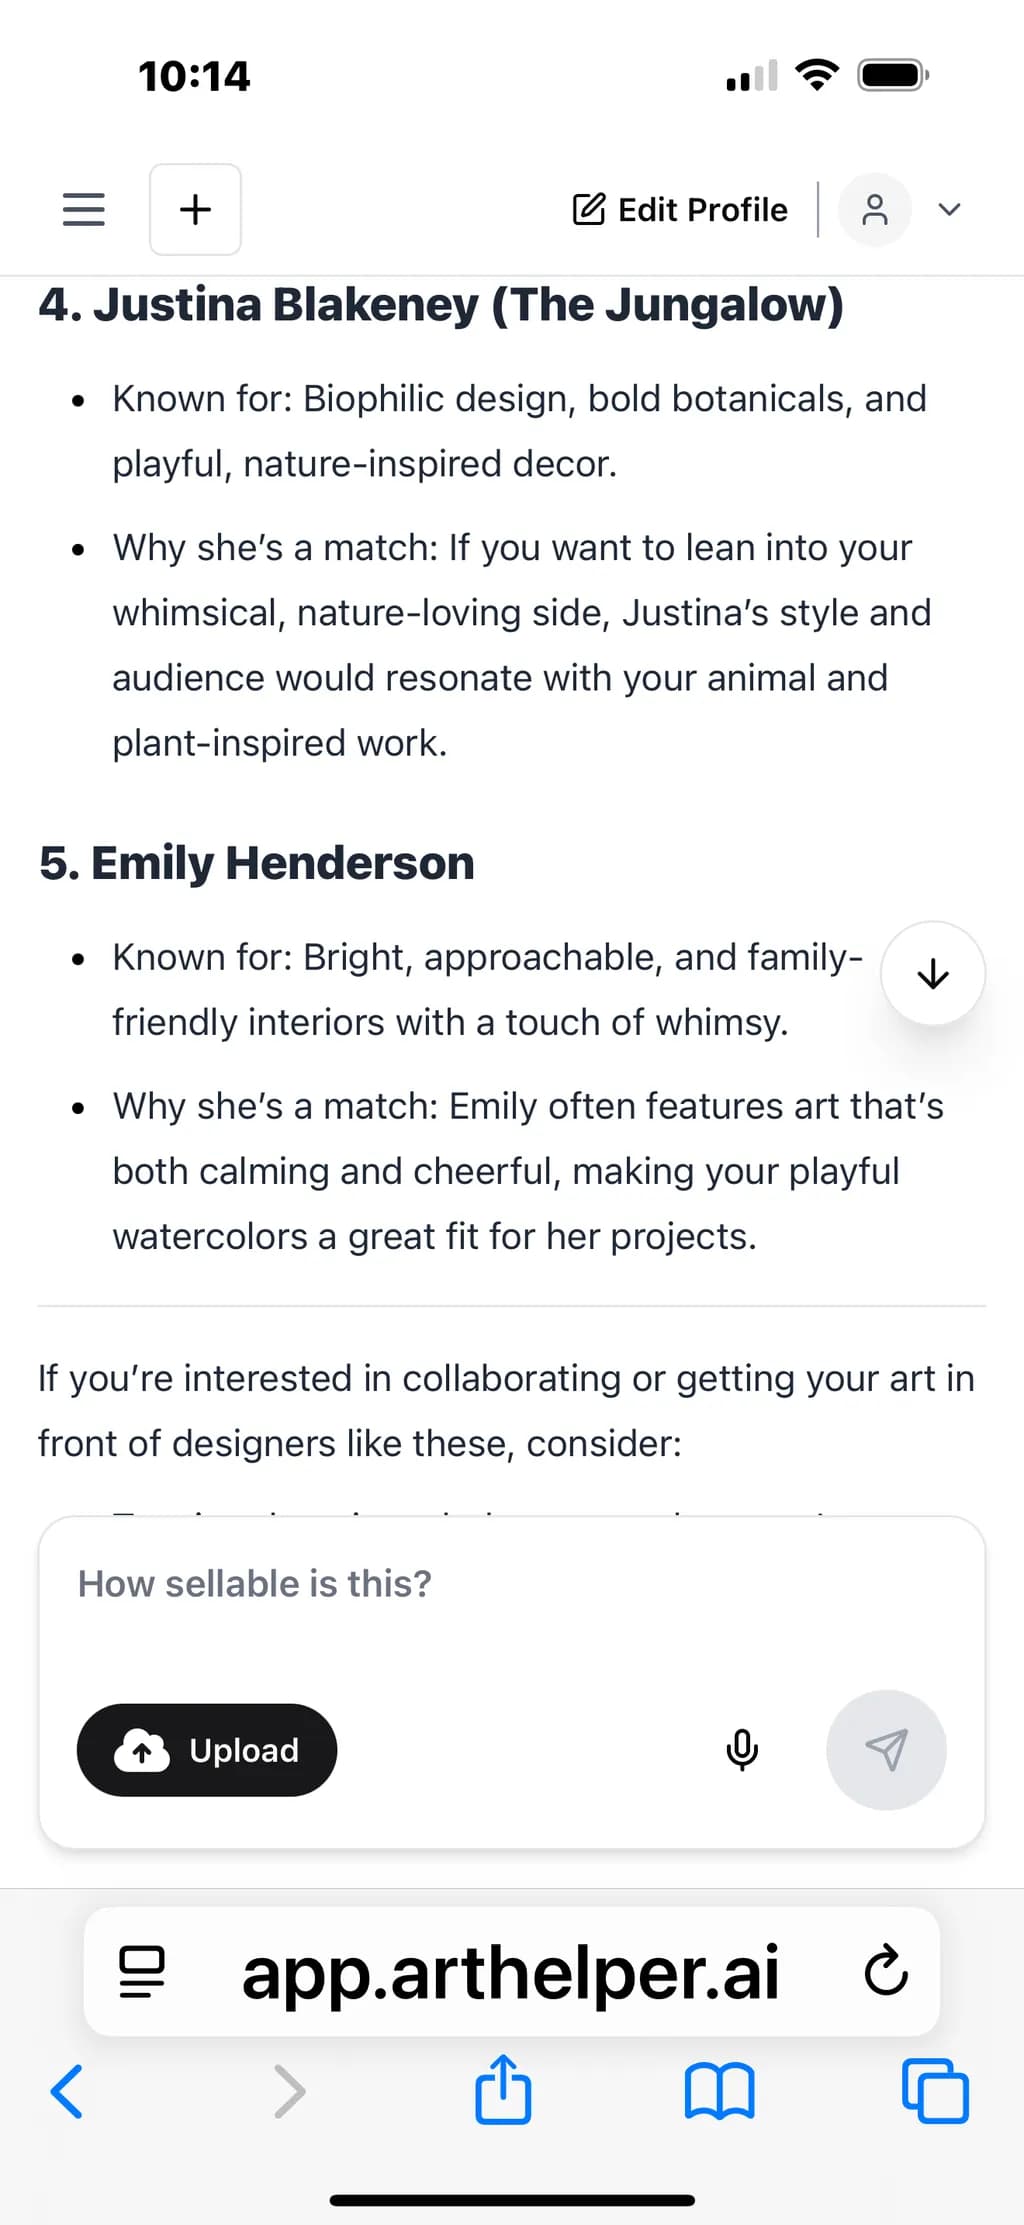Show all open Safari tabs

pos(935,2091)
